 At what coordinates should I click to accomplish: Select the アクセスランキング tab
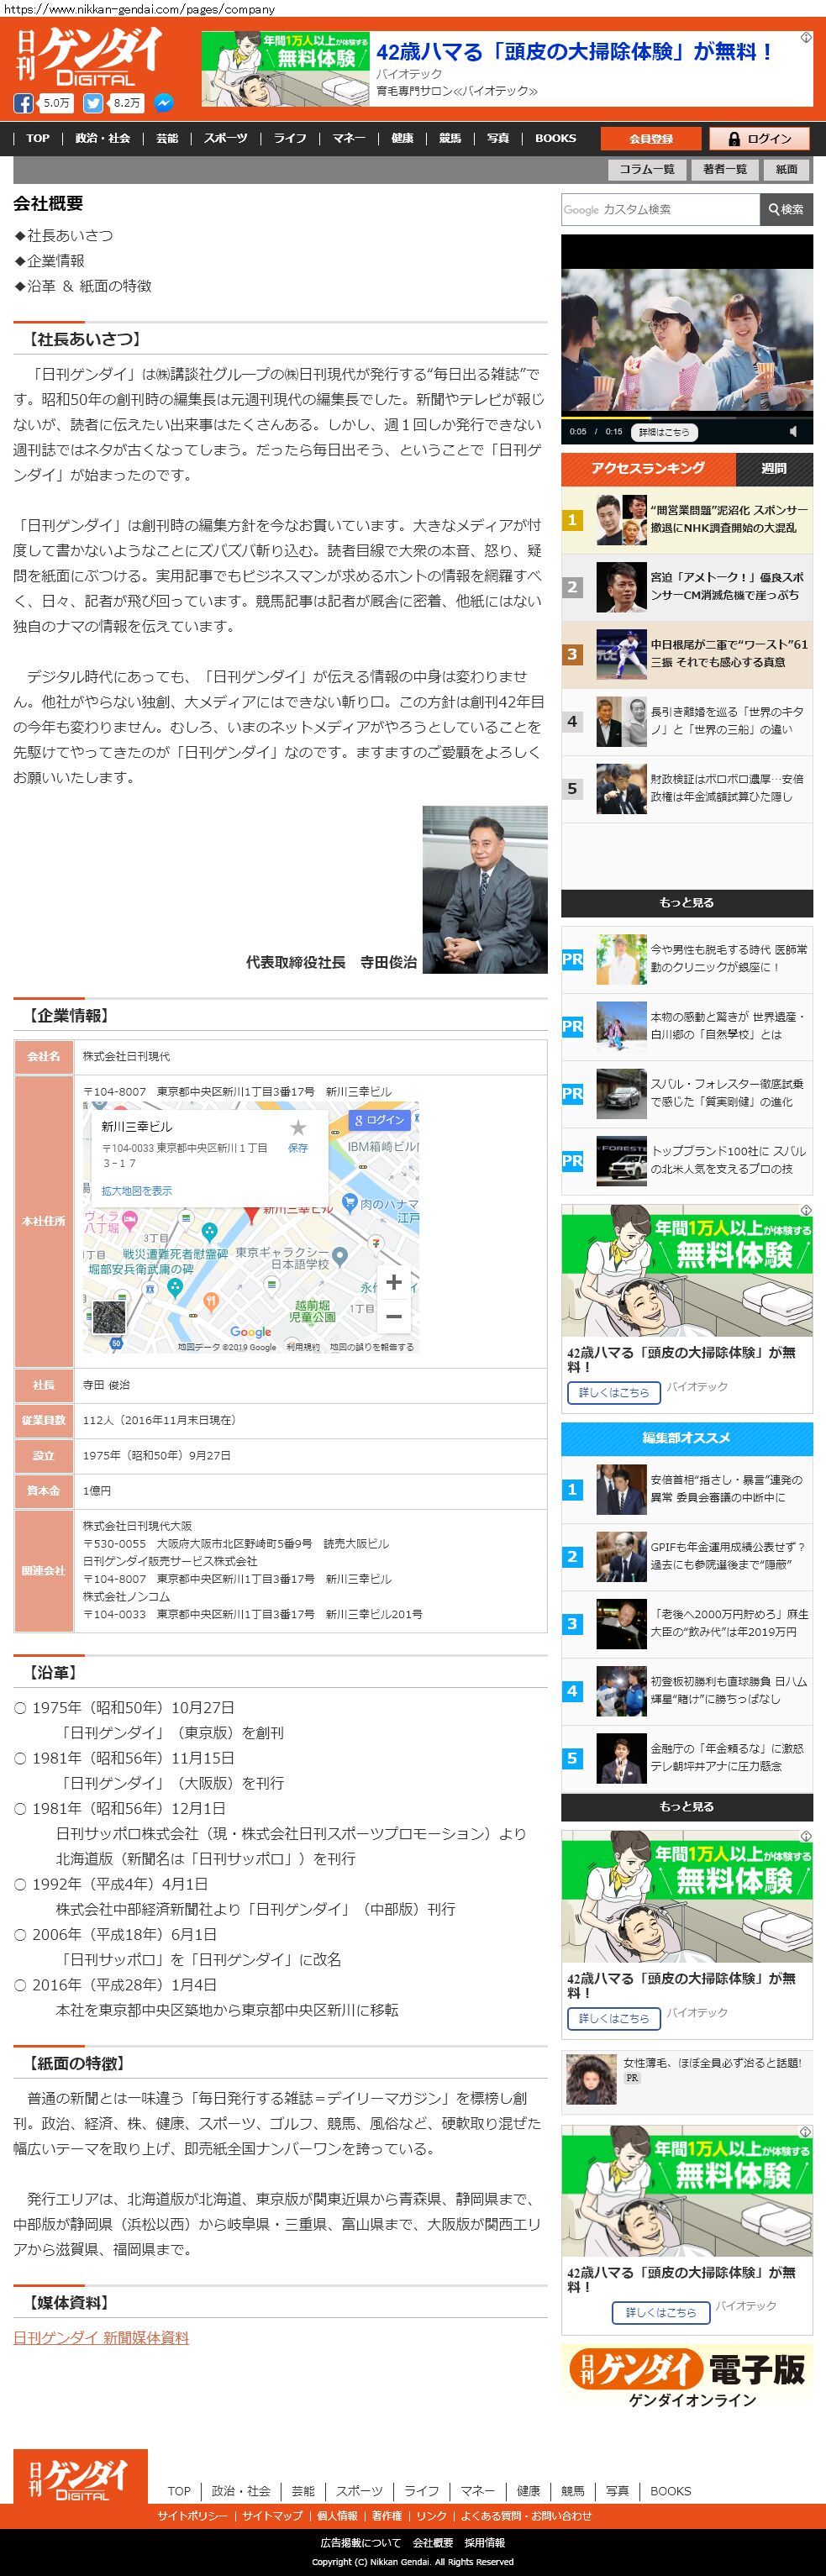coord(647,468)
